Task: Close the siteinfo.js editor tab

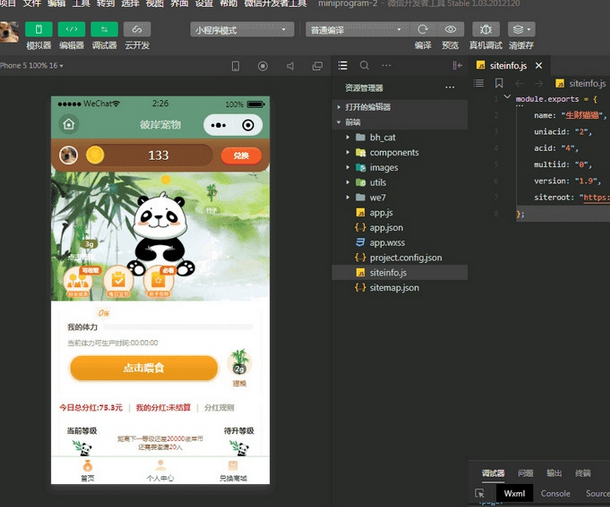Action: (539, 65)
